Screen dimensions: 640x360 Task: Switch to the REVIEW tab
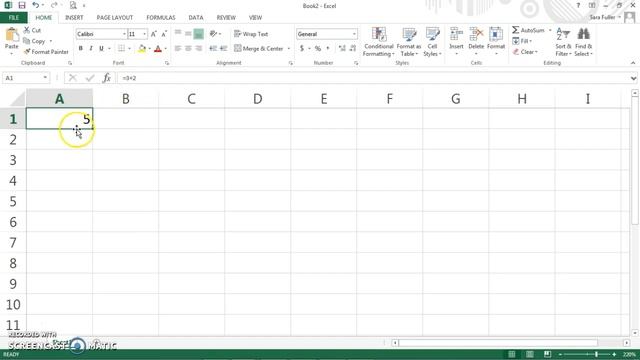click(226, 18)
